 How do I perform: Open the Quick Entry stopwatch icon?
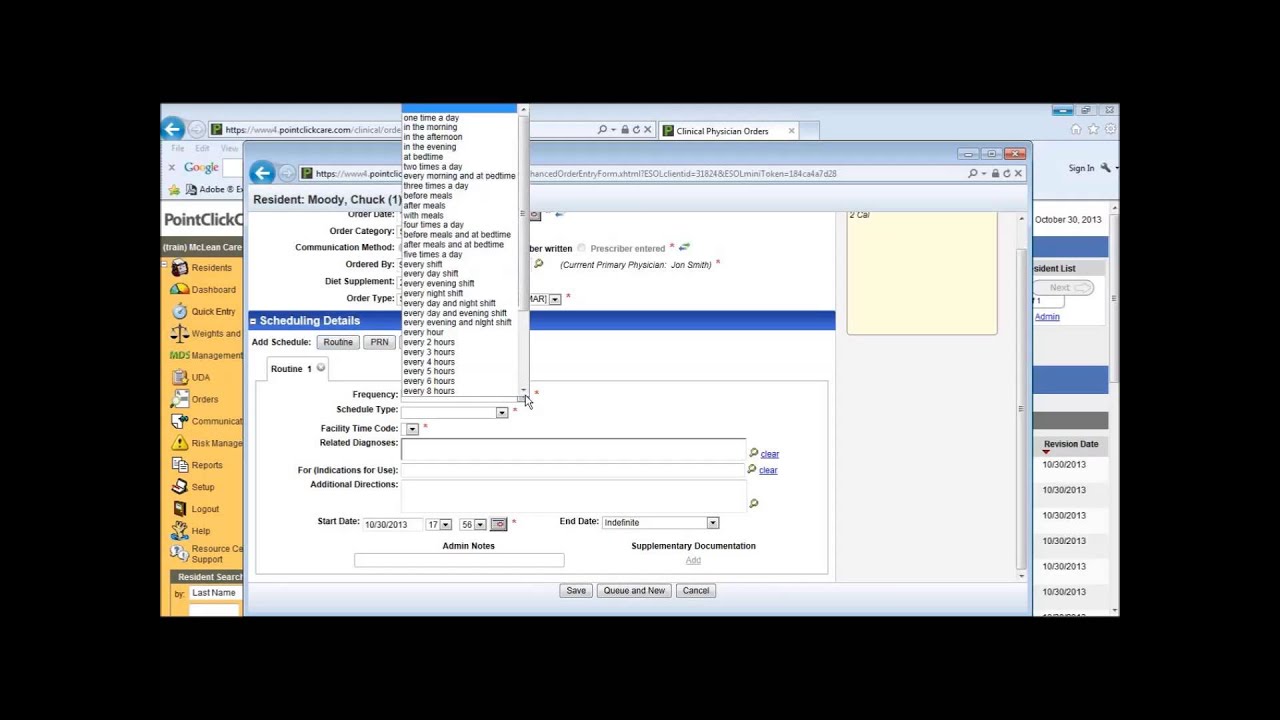coord(179,312)
